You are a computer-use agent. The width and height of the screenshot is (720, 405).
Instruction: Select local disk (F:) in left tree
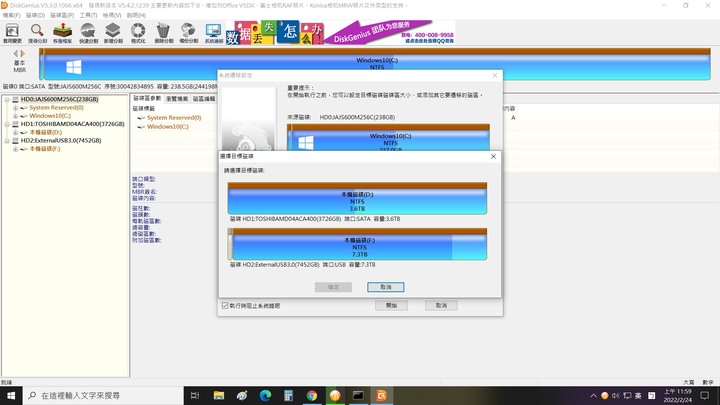tap(45, 149)
